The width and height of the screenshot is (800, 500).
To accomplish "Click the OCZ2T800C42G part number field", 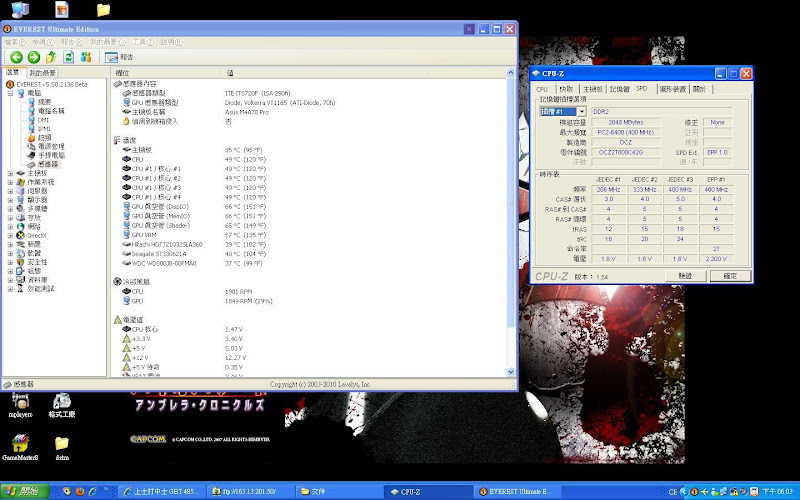I will click(x=626, y=153).
